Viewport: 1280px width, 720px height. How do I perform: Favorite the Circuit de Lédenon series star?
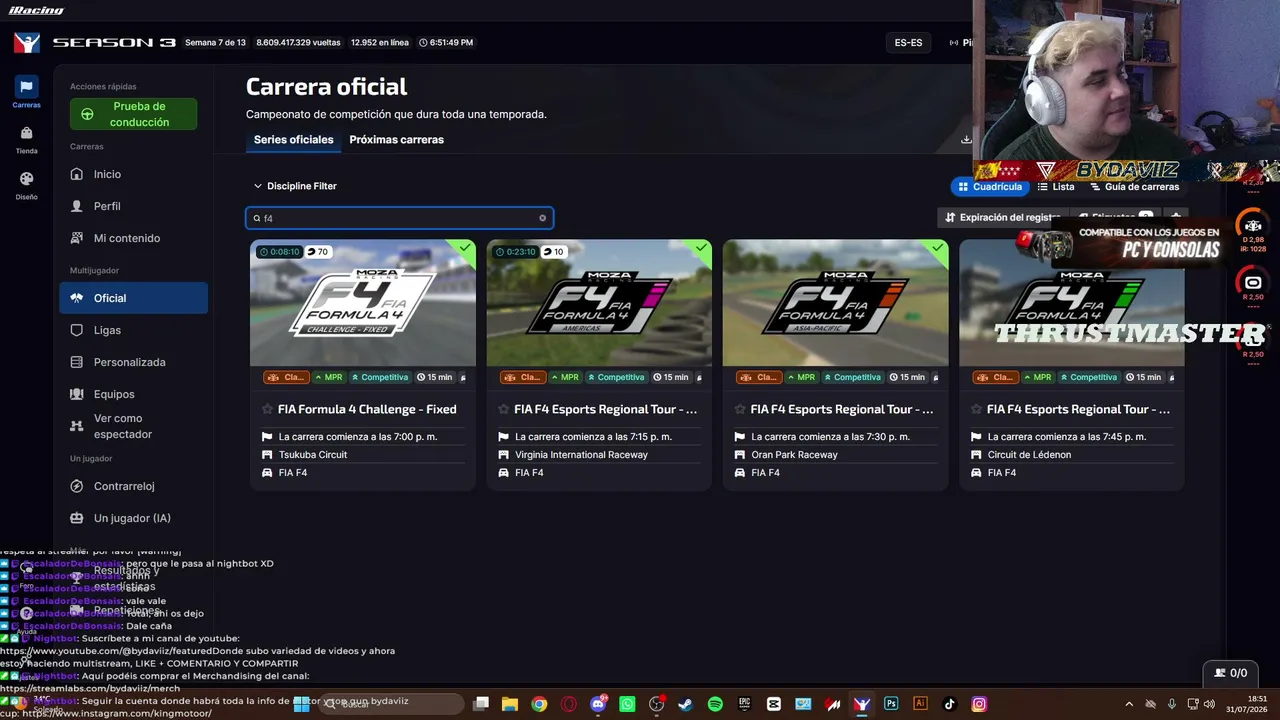tap(976, 409)
